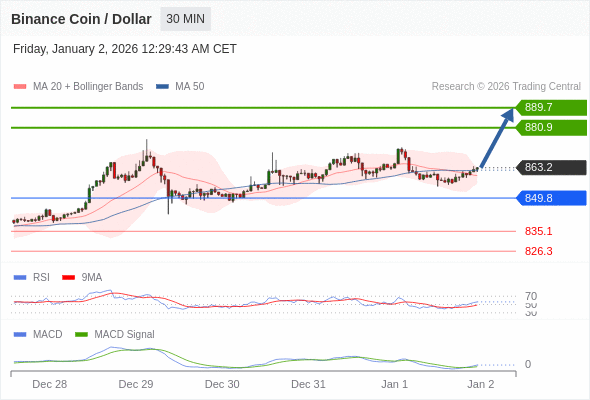590x400 pixels.
Task: Click the 835.1 red support value
Action: [538, 231]
